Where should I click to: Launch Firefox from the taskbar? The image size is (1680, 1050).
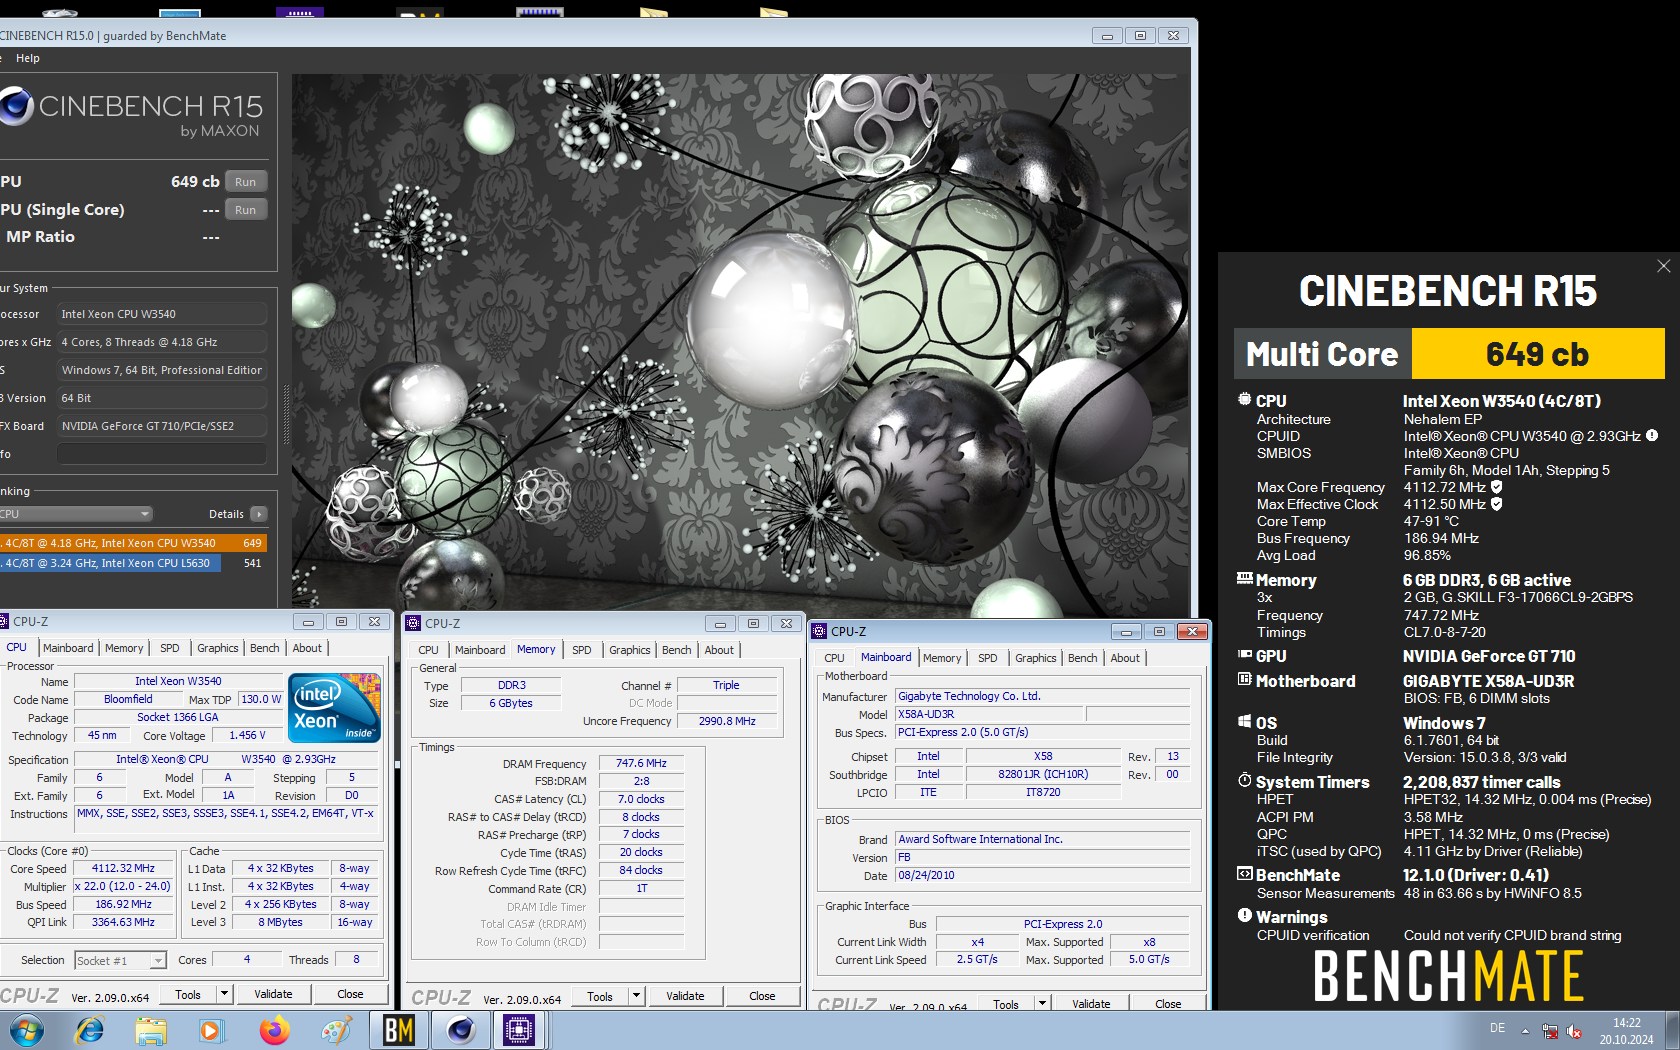point(274,1030)
